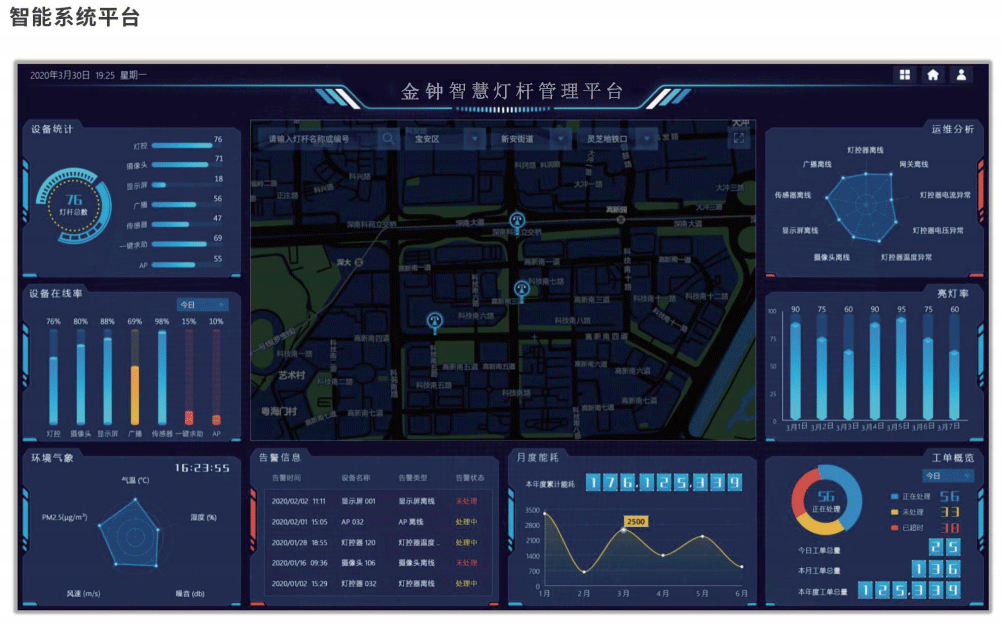The height and width of the screenshot is (622, 1002).
Task: Select lamp pole marker near 科技南七路
Action: click(x=520, y=290)
